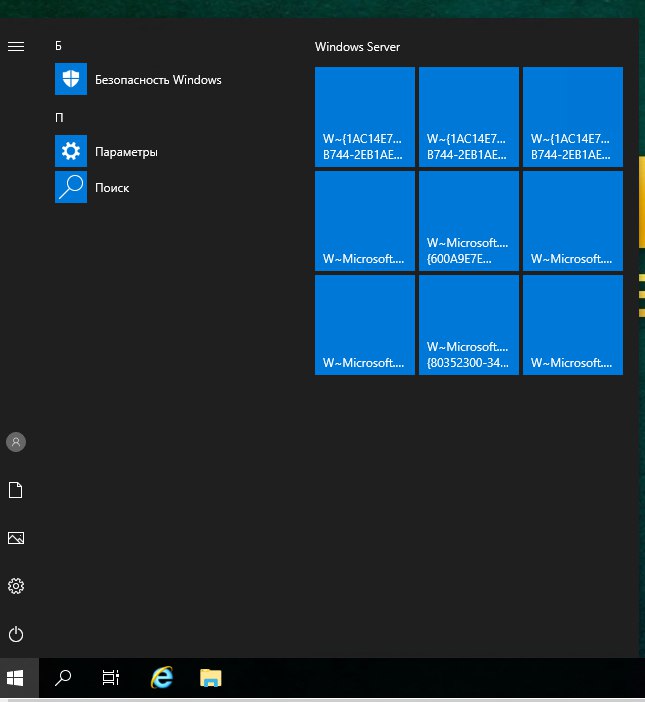Viewport: 645px width, 702px height.
Task: Open Settings gear in the Start sidebar
Action: coord(16,586)
